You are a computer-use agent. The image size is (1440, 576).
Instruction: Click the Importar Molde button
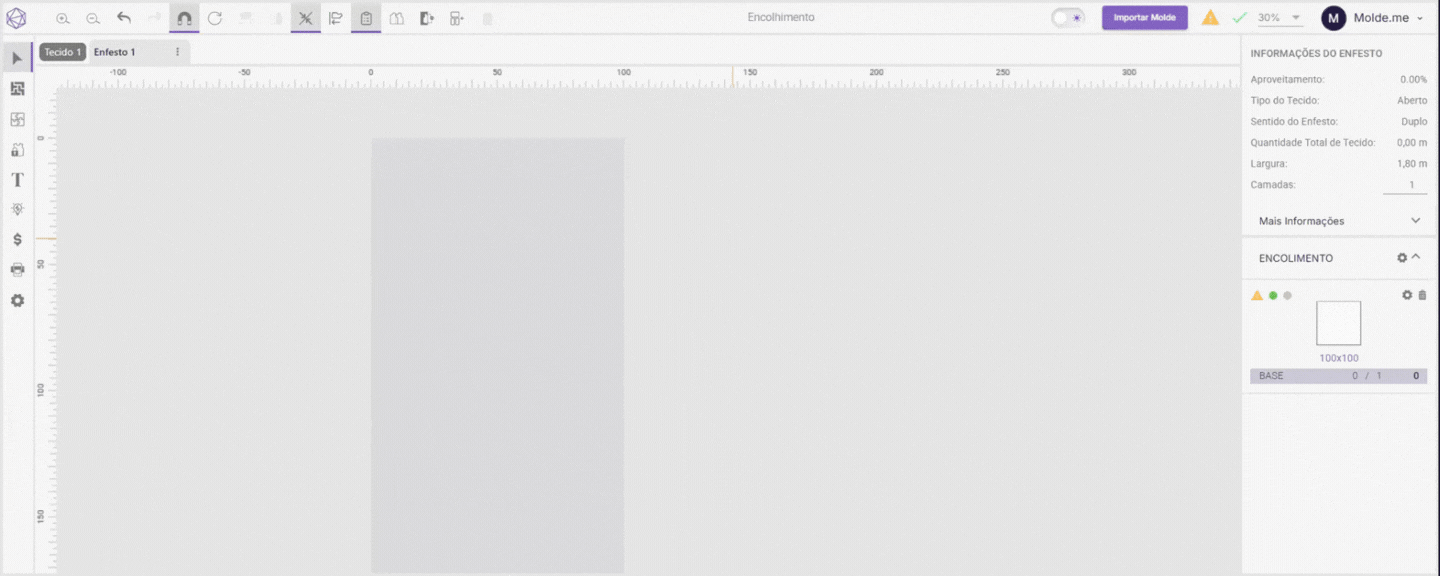coord(1144,18)
